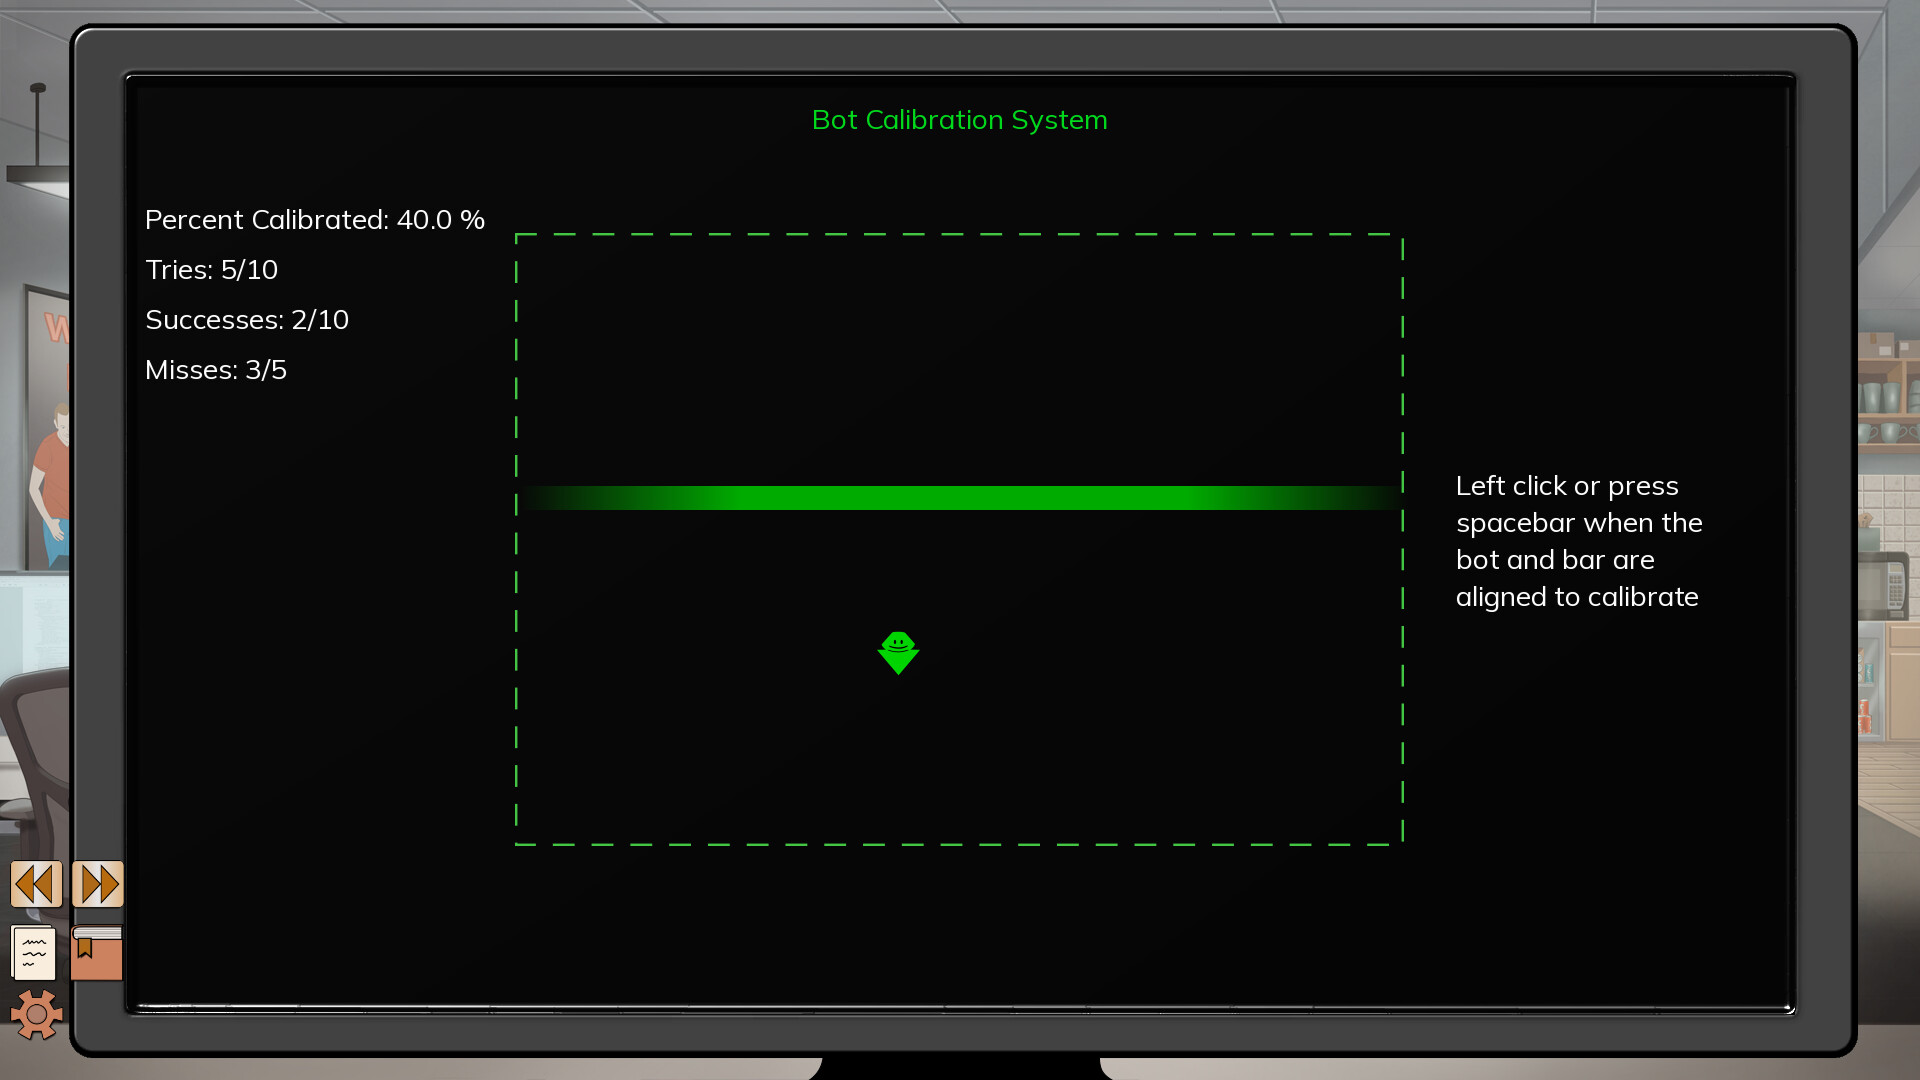Click the 'Percent Calibrated: 40.0 %' text
This screenshot has width=1920, height=1080.
(x=315, y=220)
